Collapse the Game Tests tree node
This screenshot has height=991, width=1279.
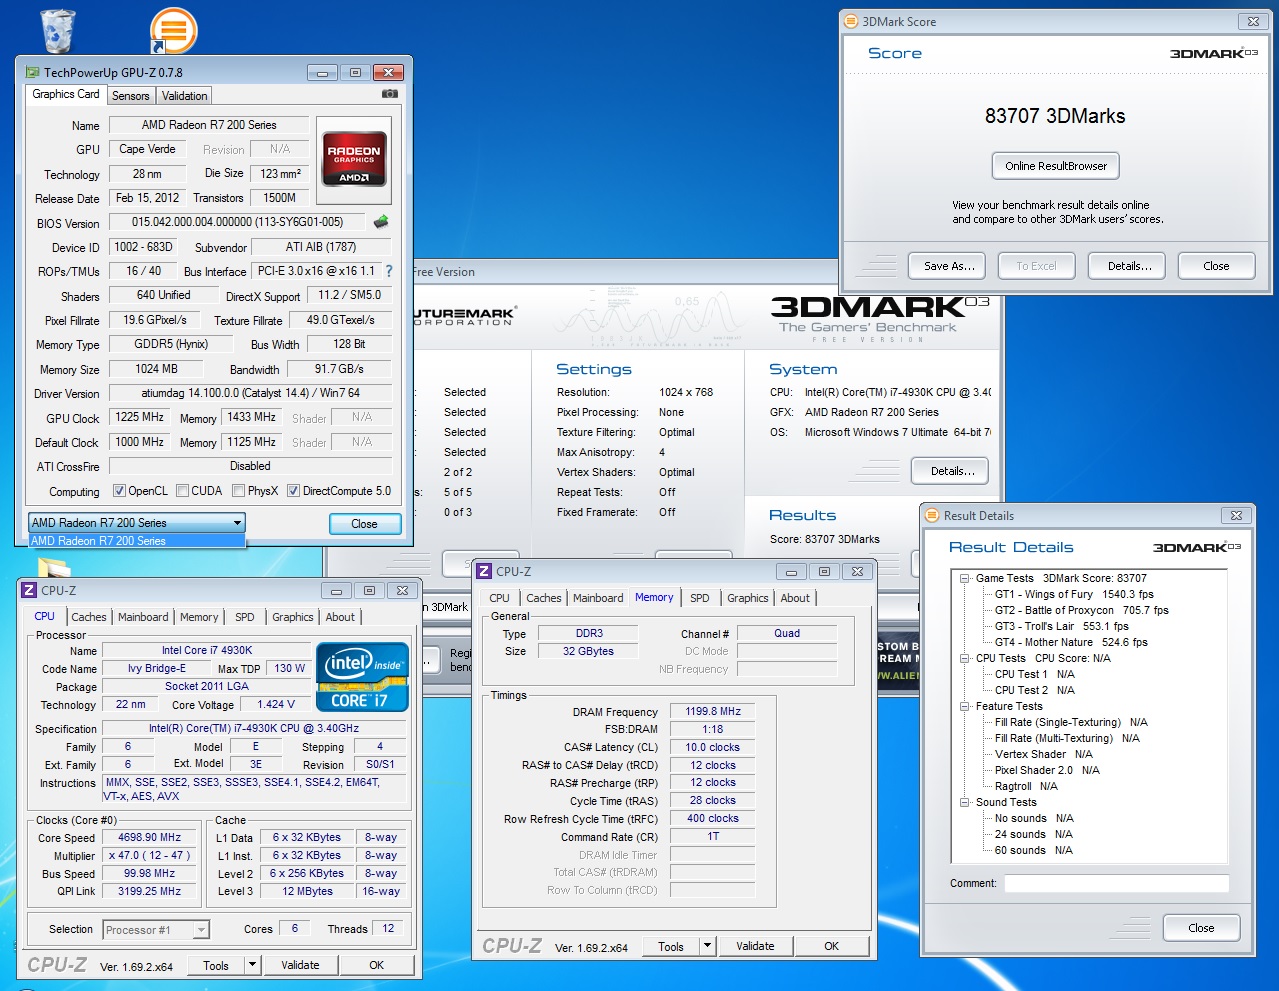(x=965, y=578)
